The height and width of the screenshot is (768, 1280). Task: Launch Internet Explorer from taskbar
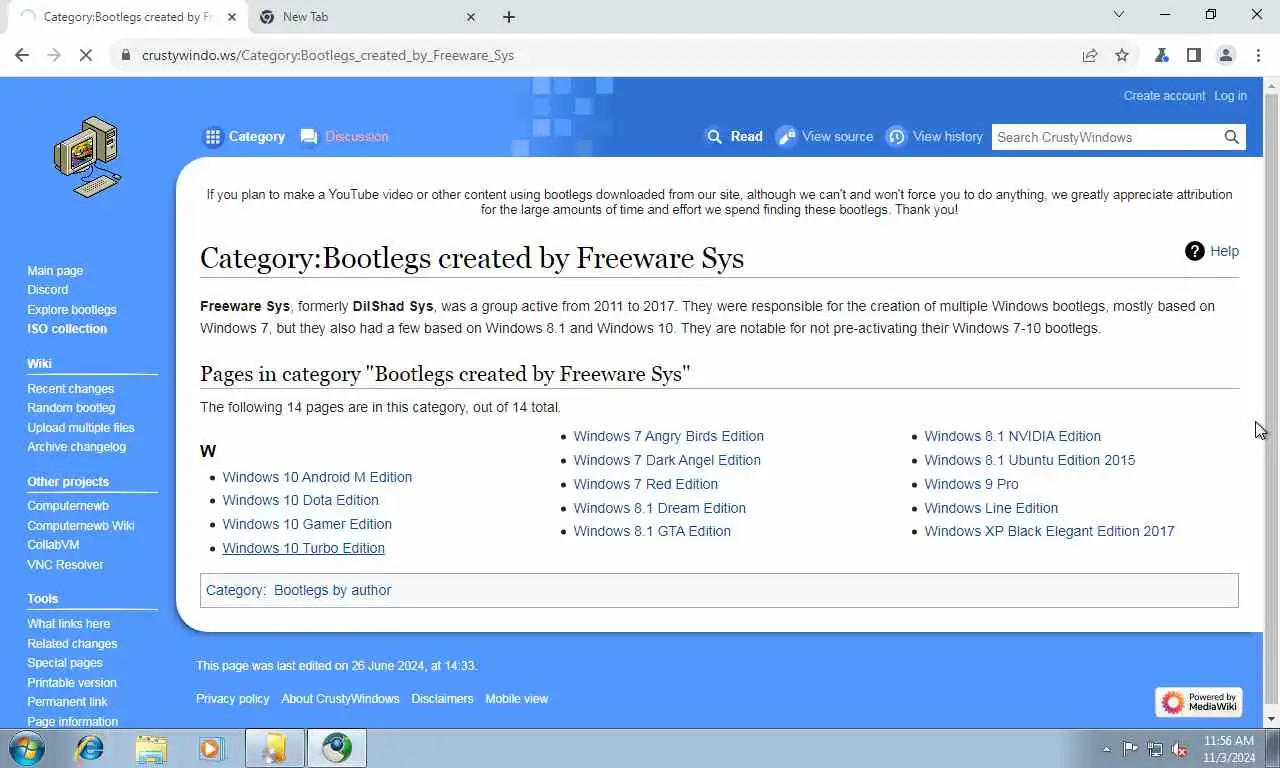click(90, 748)
